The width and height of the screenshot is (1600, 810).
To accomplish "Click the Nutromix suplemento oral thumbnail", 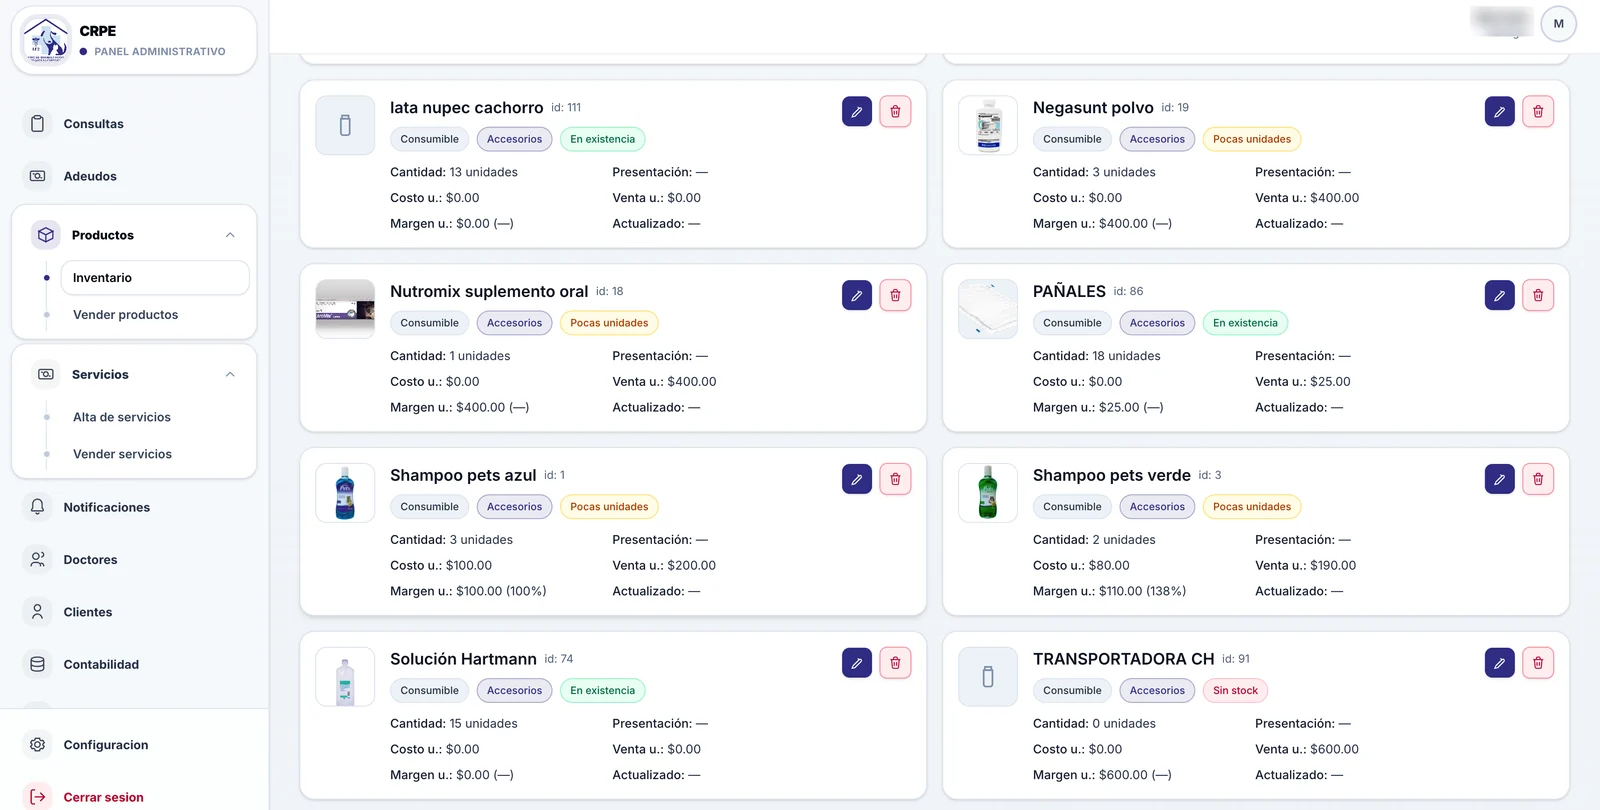I will click(345, 309).
